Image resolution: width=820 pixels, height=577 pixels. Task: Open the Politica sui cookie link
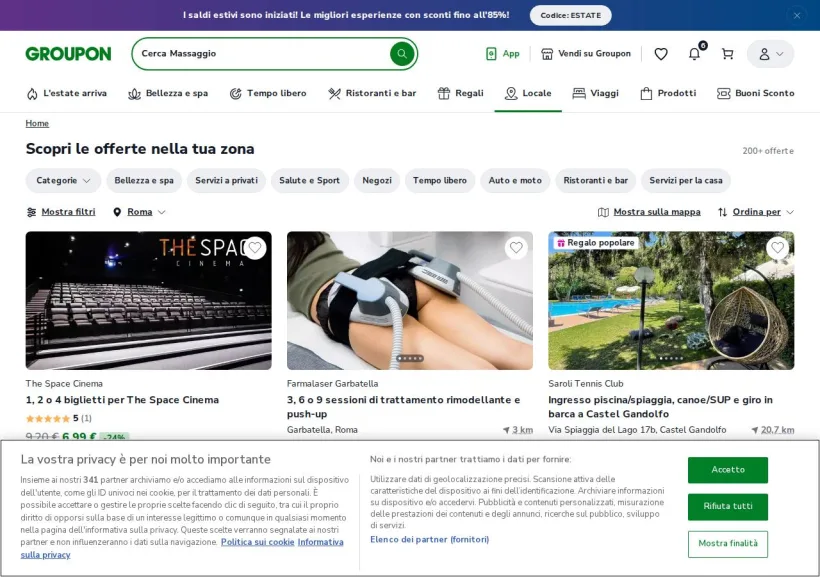[x=257, y=542]
